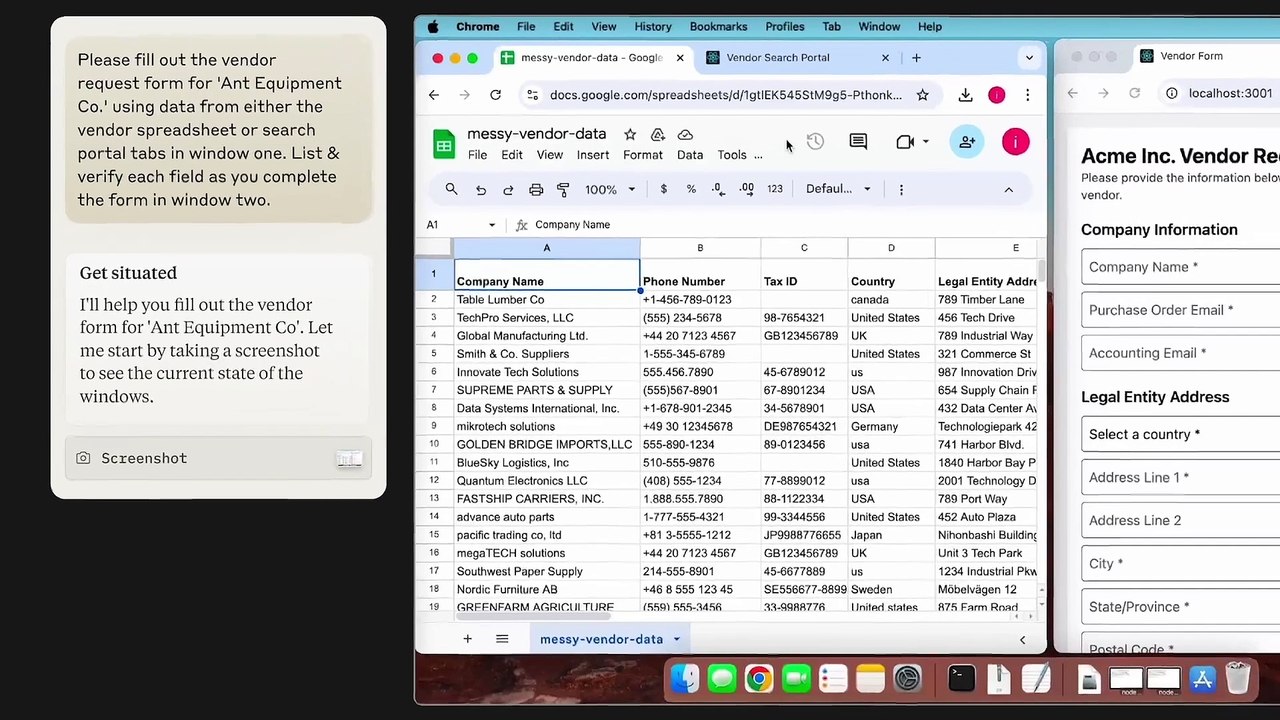
Task: Open the zoom 100% dropdown
Action: pyautogui.click(x=610, y=189)
